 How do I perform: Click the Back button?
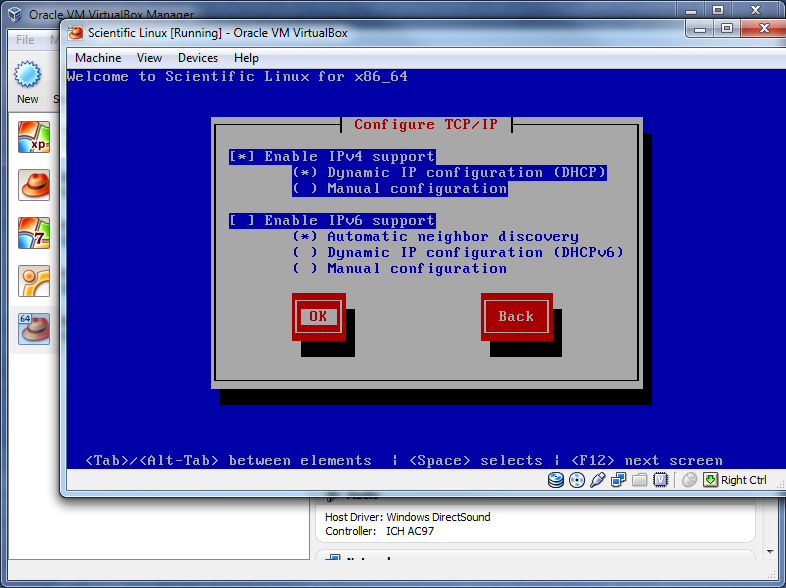(x=516, y=316)
